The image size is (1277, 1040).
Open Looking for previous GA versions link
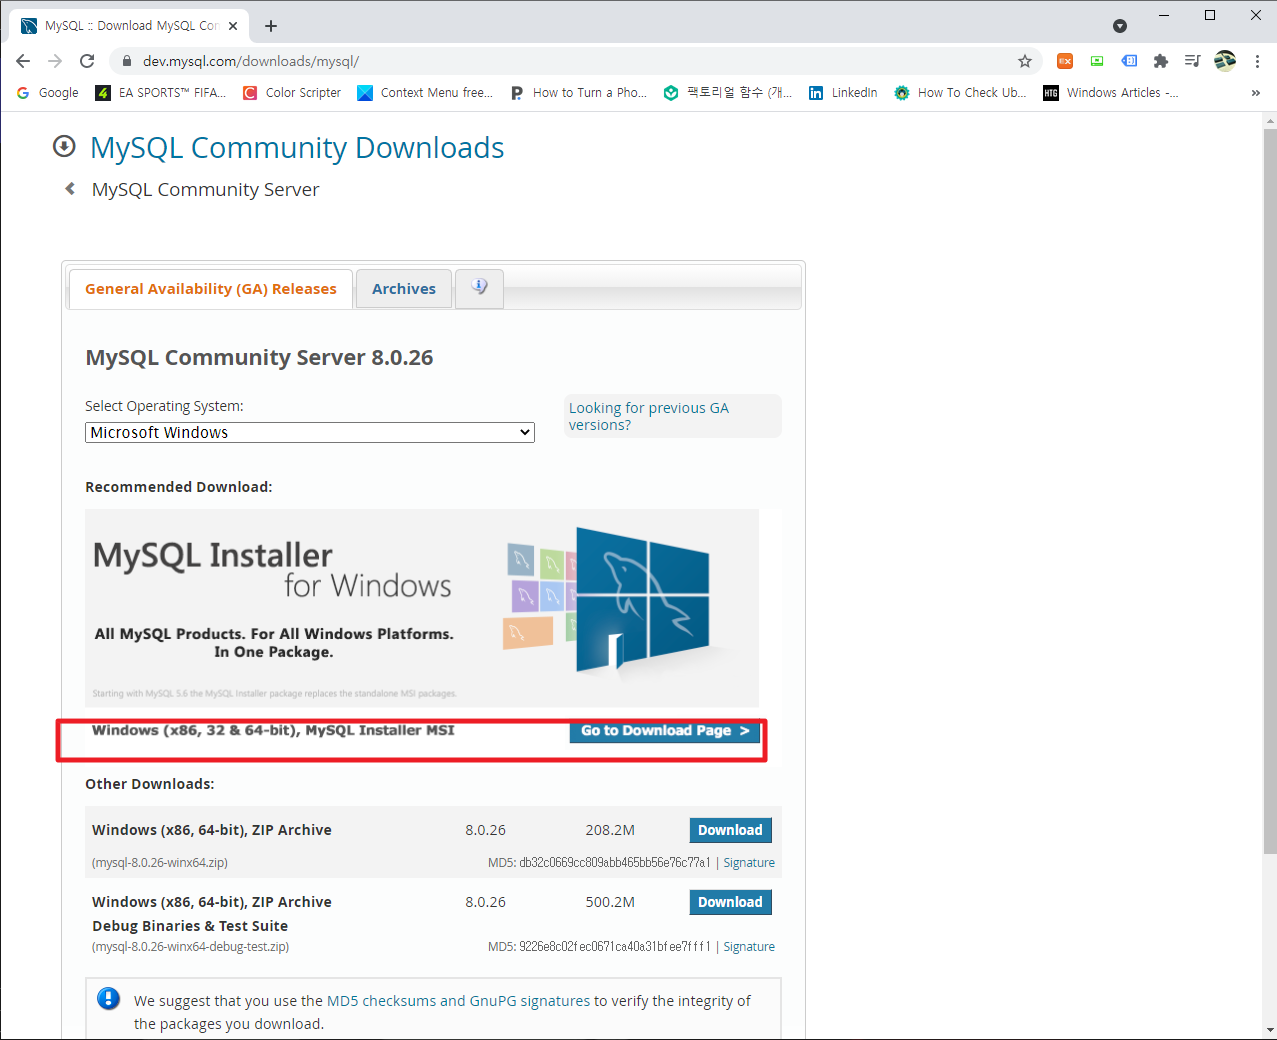[x=649, y=416]
